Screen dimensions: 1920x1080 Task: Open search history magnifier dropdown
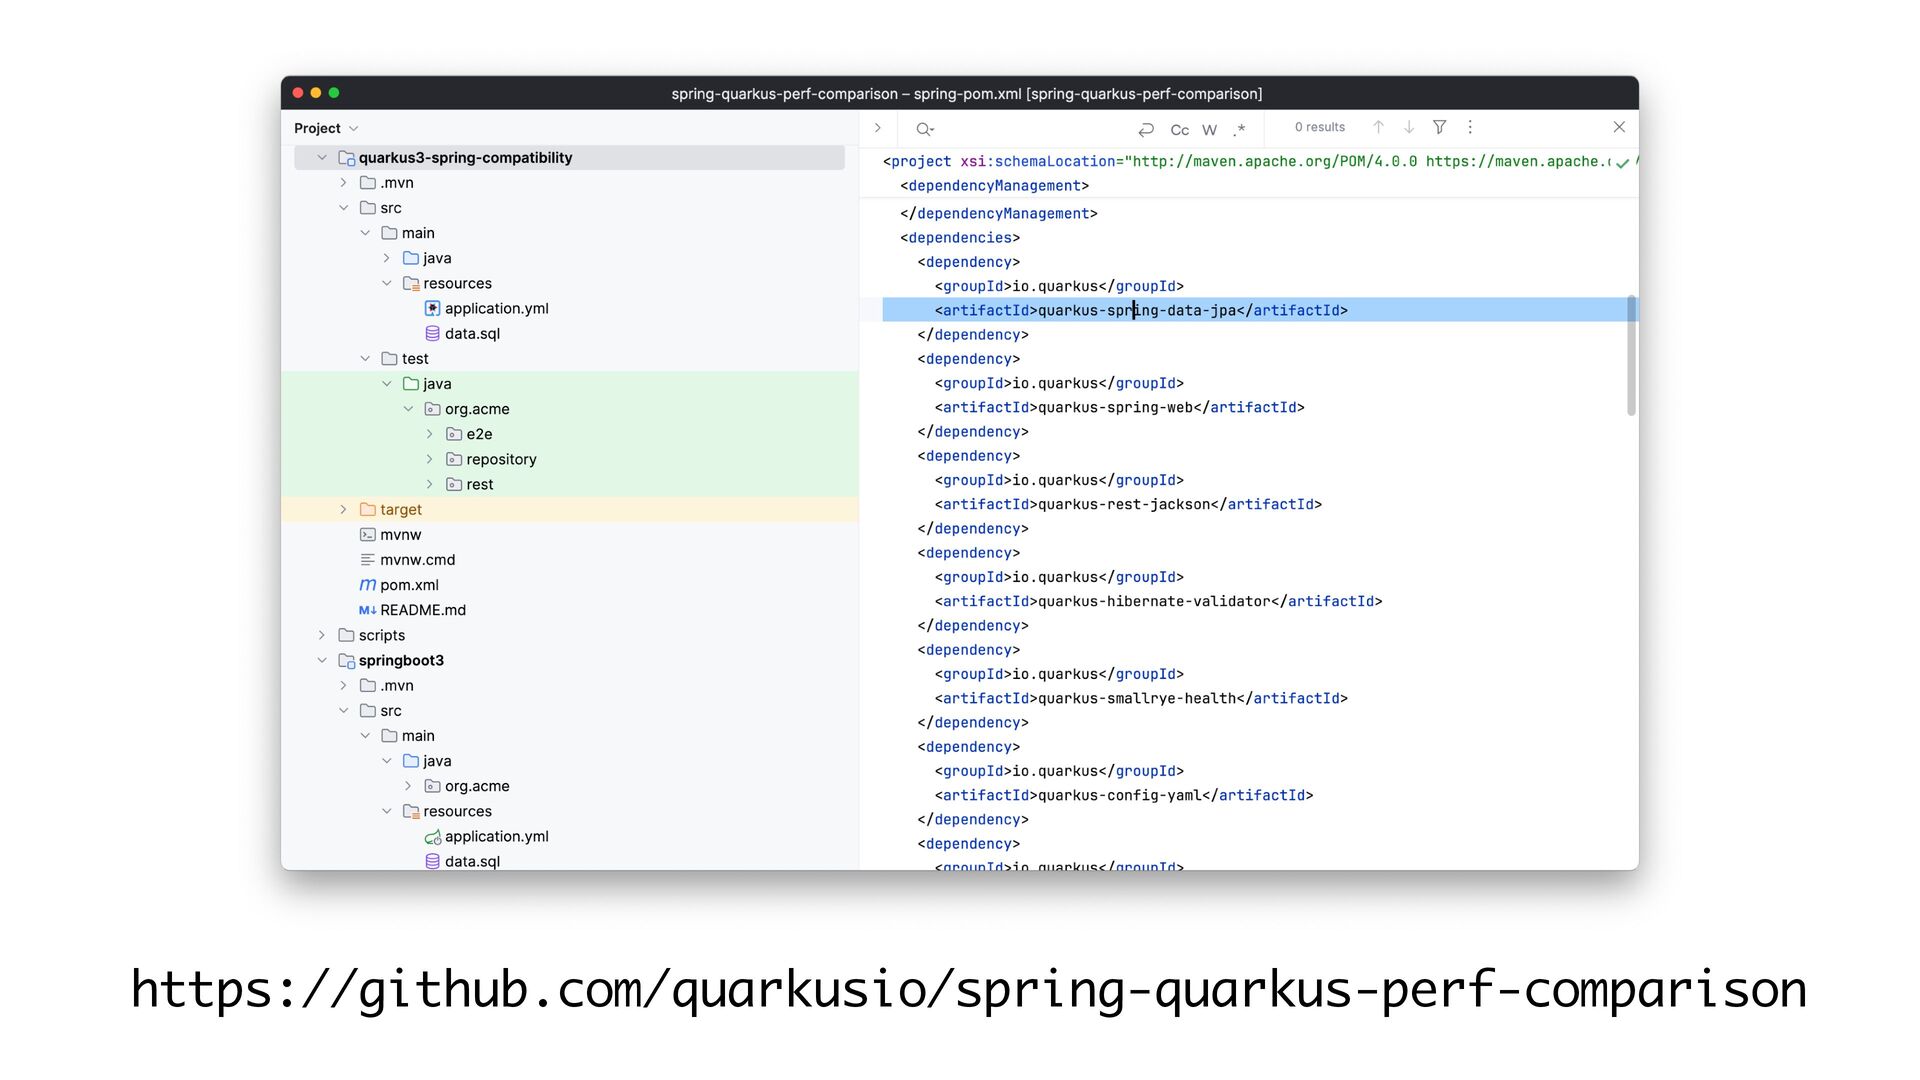pos(924,129)
